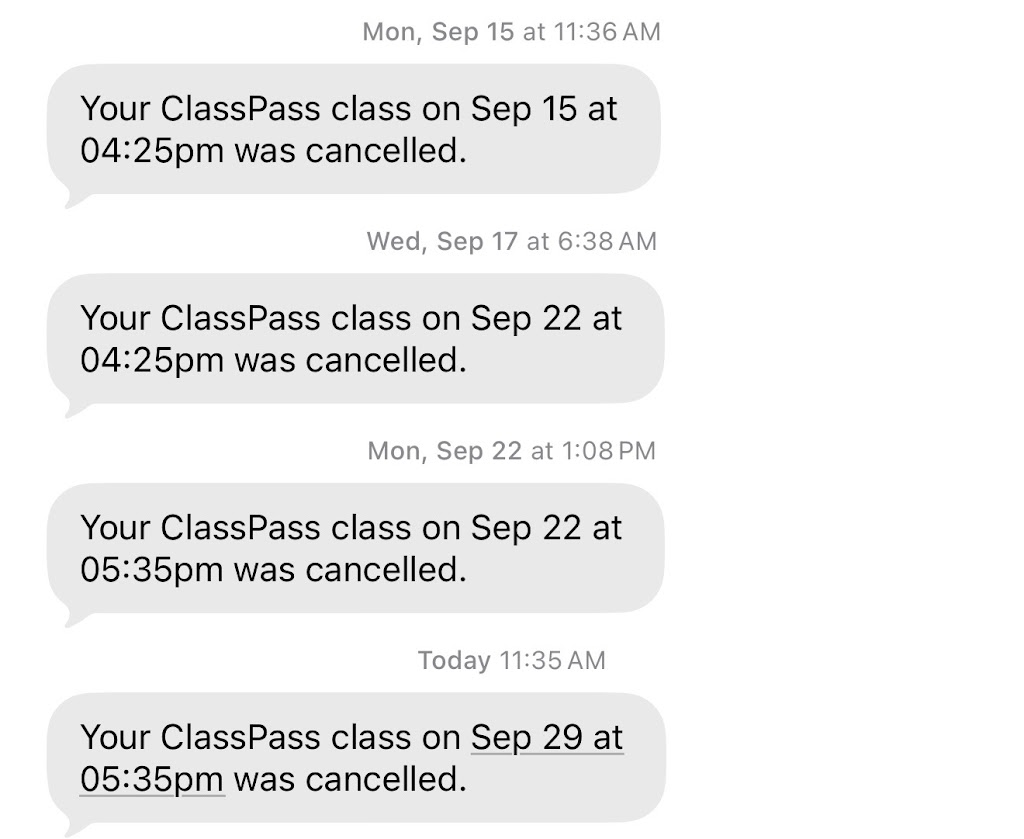Click "05:35pm" in the message received Mon, Sep 22
The width and height of the screenshot is (1024, 839).
152,570
